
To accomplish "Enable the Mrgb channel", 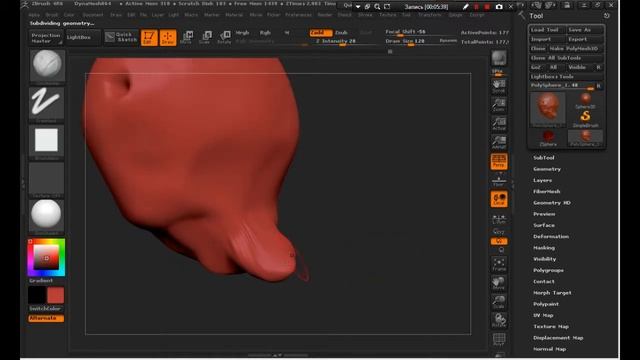I will pyautogui.click(x=242, y=33).
